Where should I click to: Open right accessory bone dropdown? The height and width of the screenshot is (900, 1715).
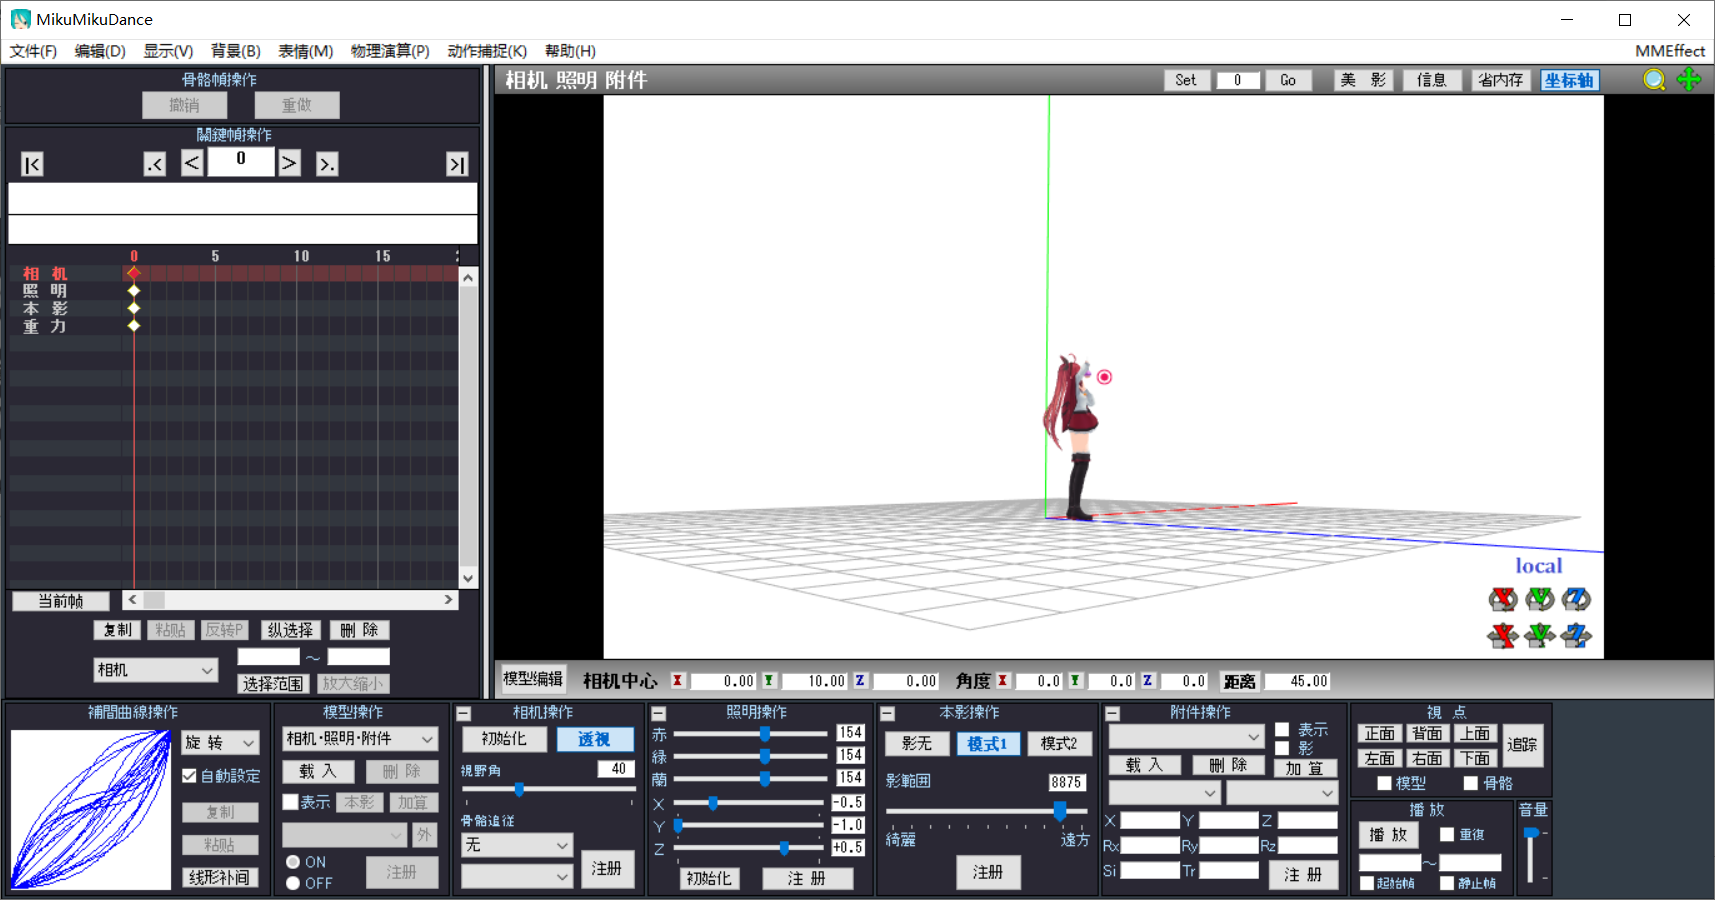click(1282, 793)
